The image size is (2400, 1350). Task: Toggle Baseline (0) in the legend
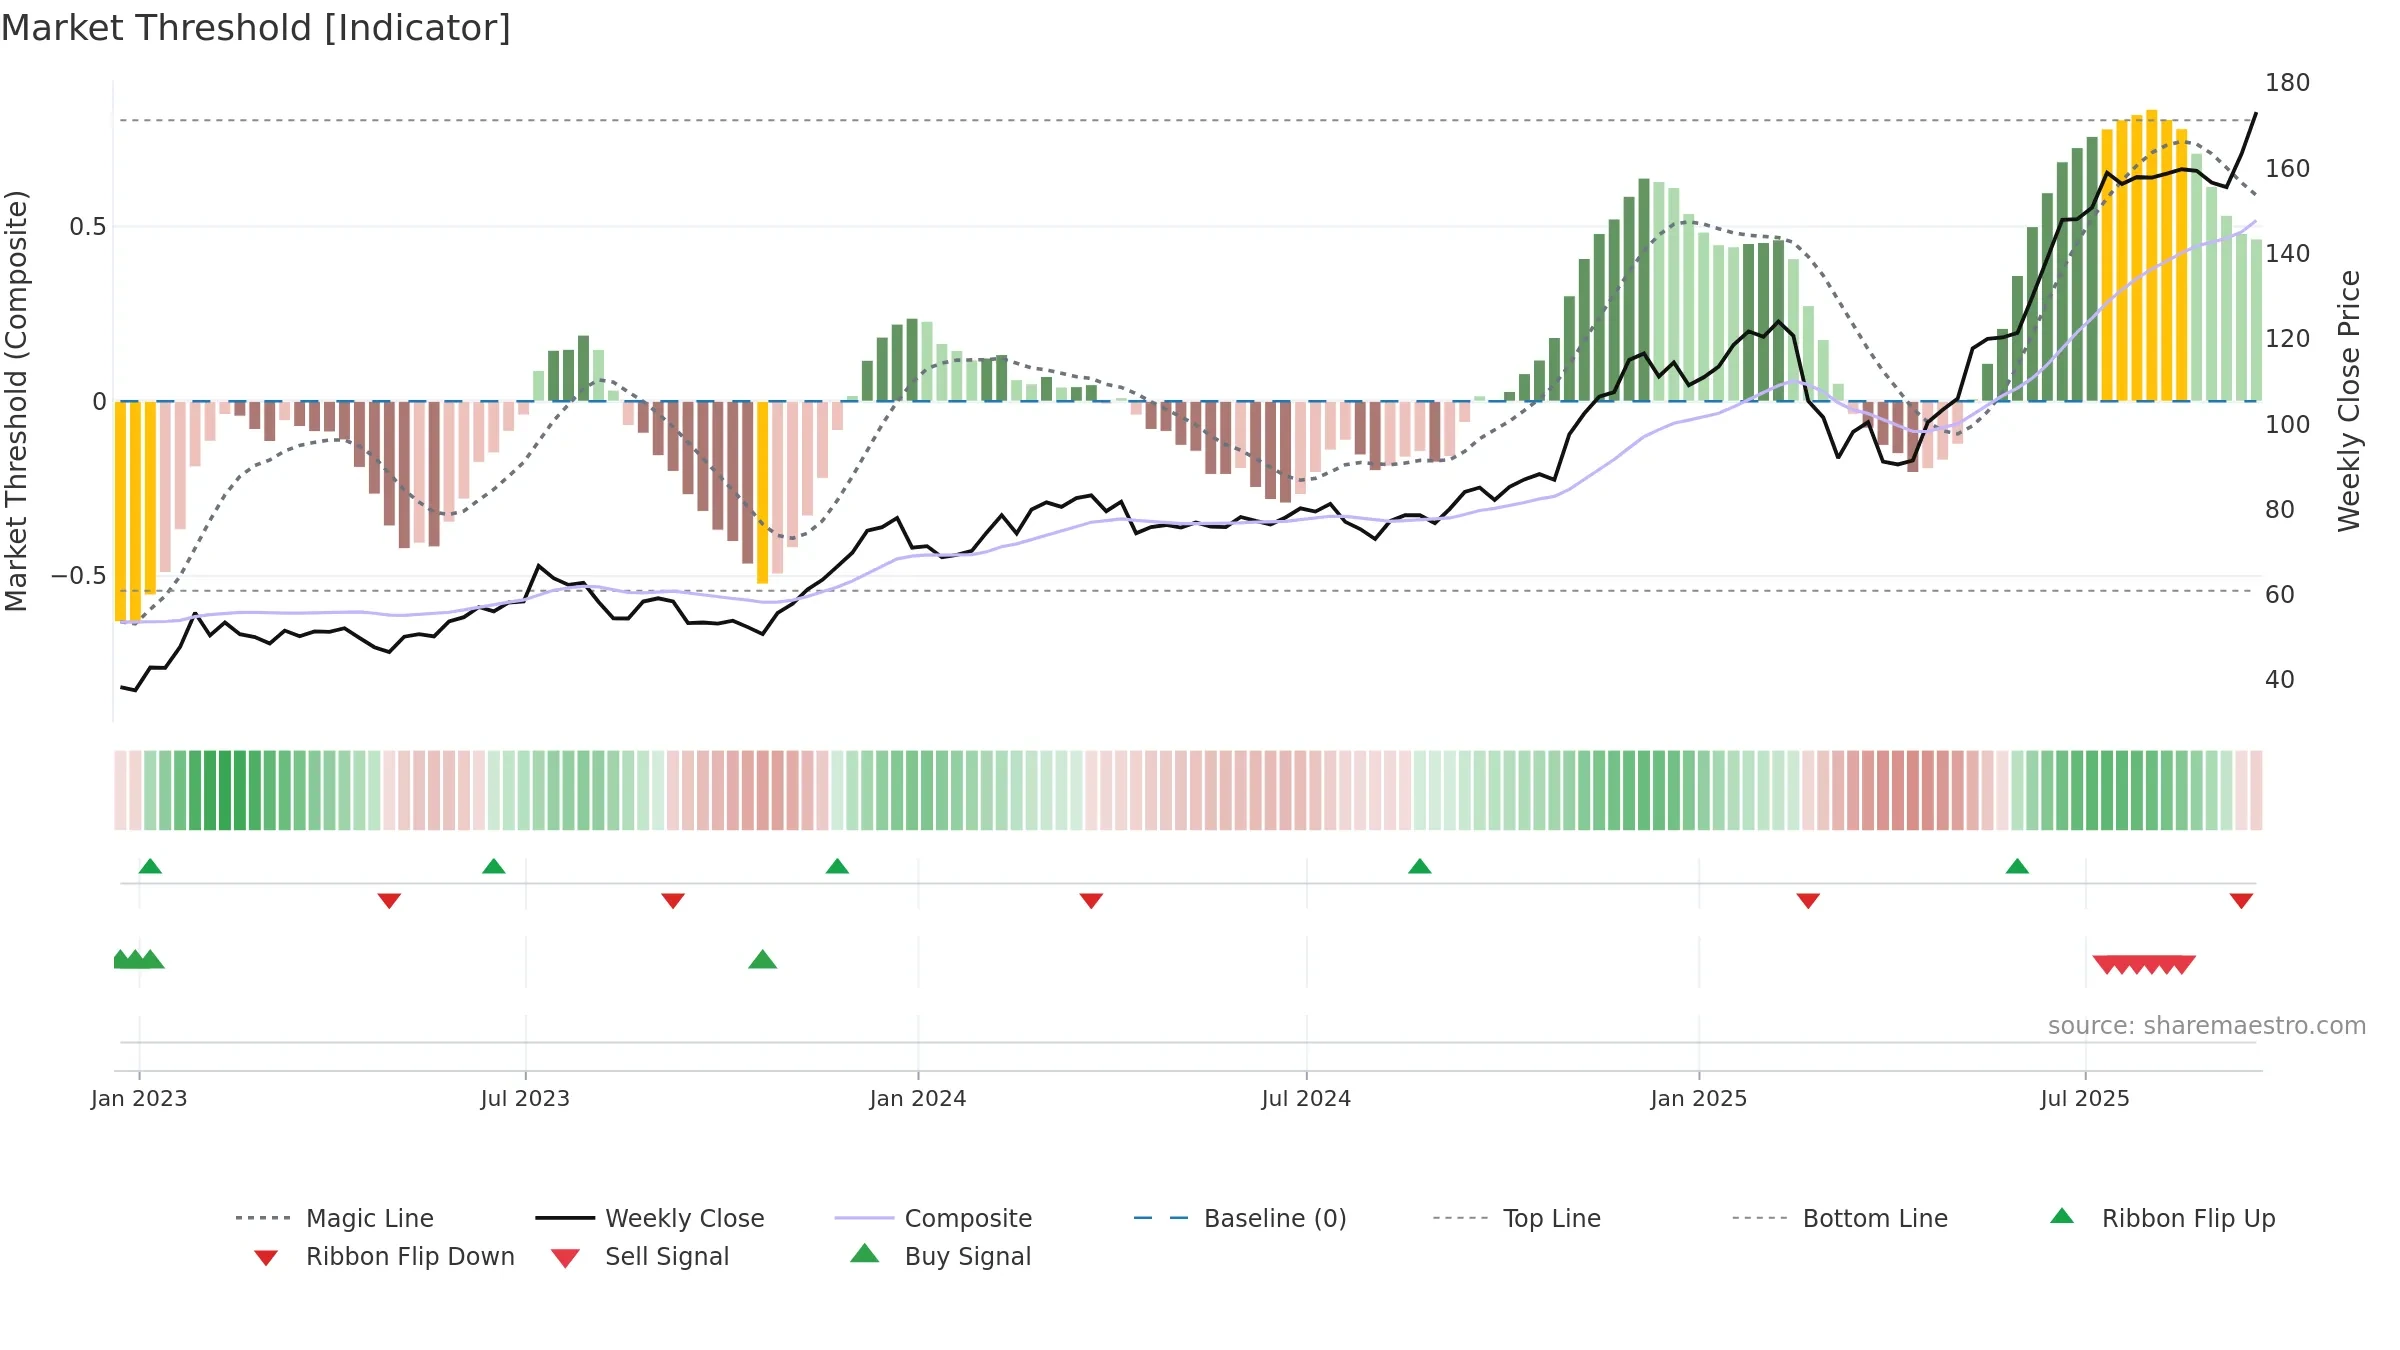point(1241,1218)
